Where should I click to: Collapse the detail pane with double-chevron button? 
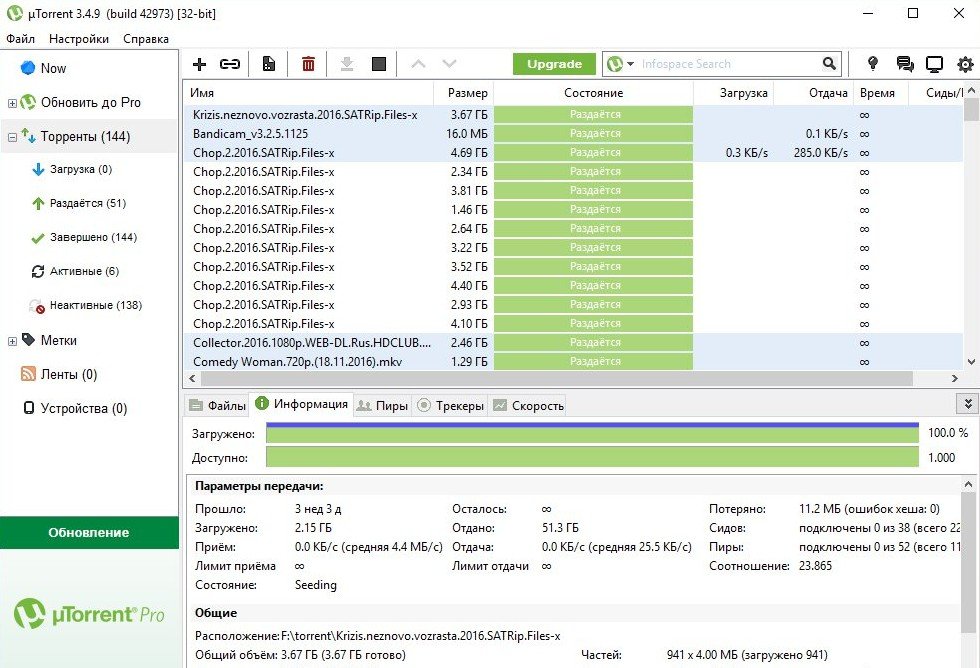click(968, 404)
